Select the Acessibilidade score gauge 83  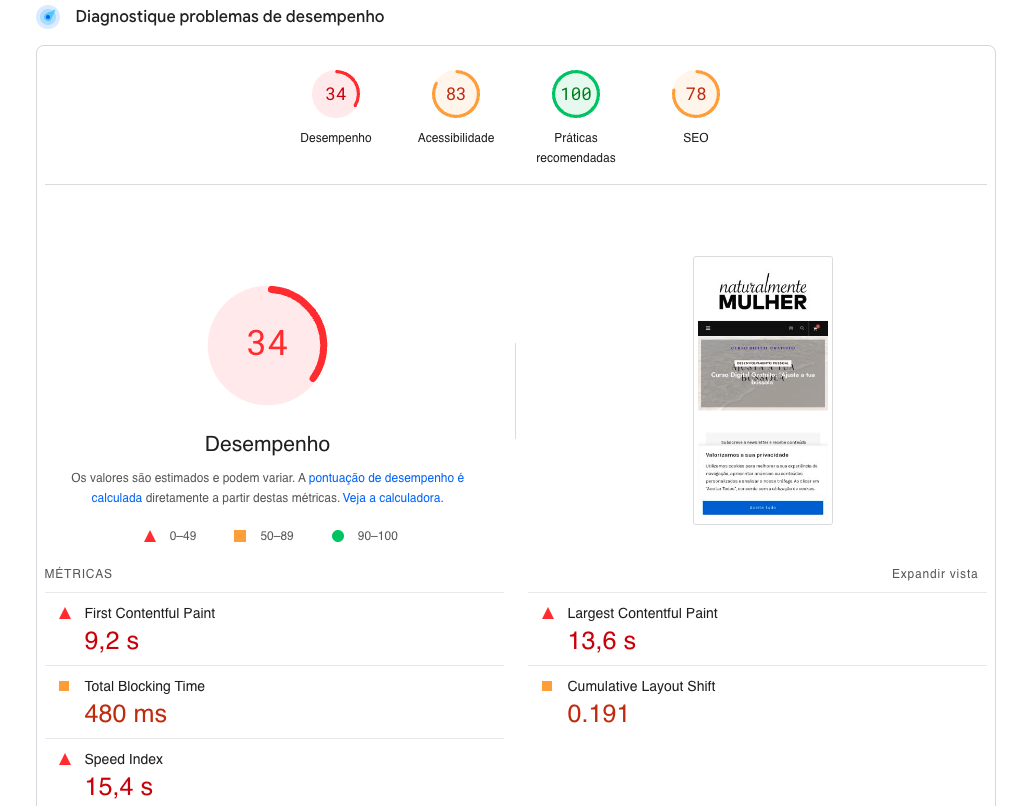point(456,94)
